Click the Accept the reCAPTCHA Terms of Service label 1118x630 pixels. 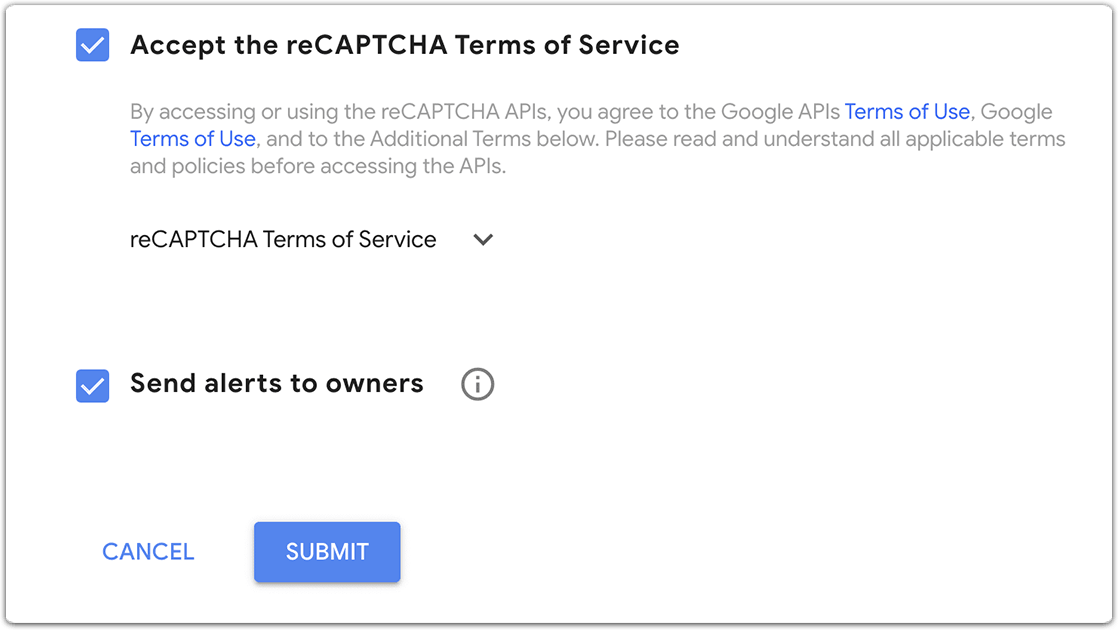404,45
